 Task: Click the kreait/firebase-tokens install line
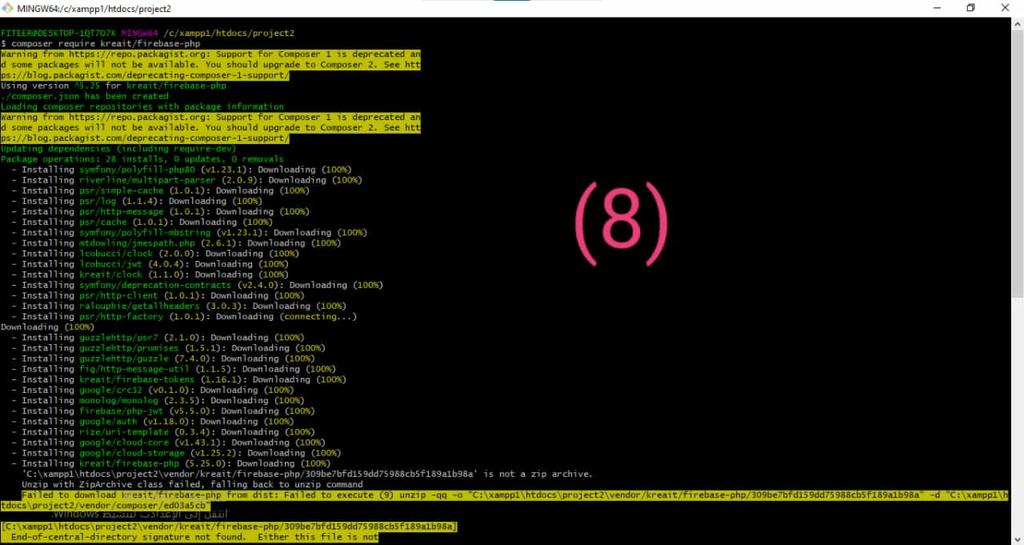tap(178, 379)
